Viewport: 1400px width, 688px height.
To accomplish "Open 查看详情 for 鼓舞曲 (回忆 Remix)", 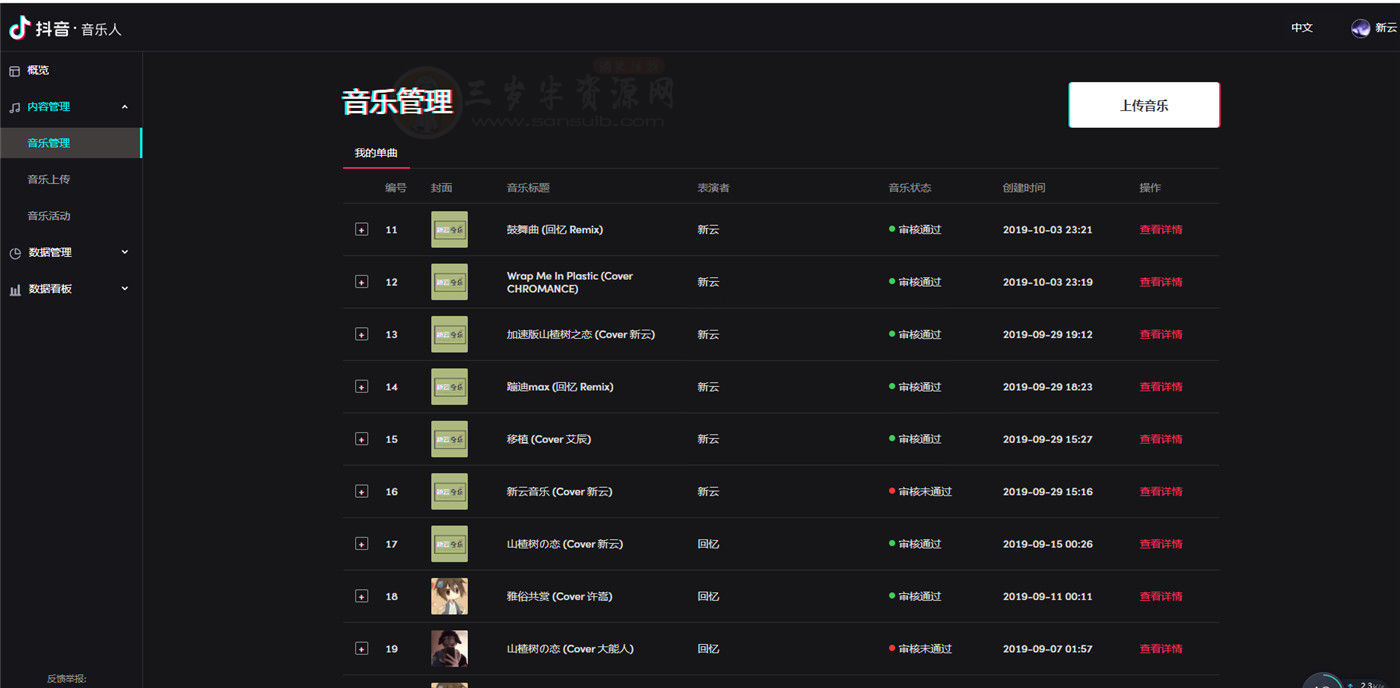I will pyautogui.click(x=1160, y=230).
